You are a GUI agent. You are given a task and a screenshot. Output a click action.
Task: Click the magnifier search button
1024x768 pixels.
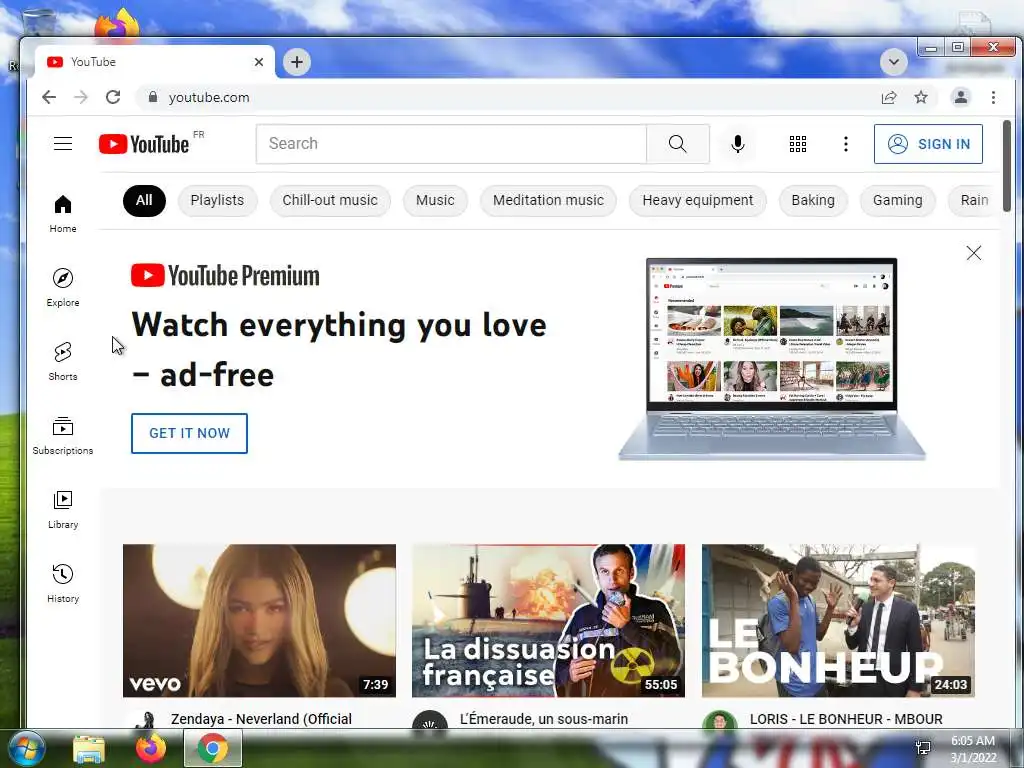tap(678, 144)
